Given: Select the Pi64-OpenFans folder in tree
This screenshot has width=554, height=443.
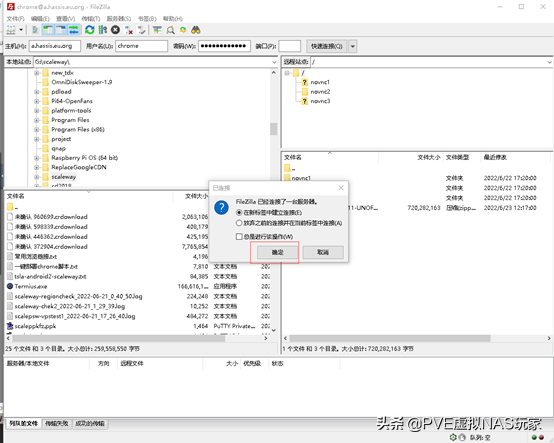Looking at the screenshot, I should pos(72,101).
